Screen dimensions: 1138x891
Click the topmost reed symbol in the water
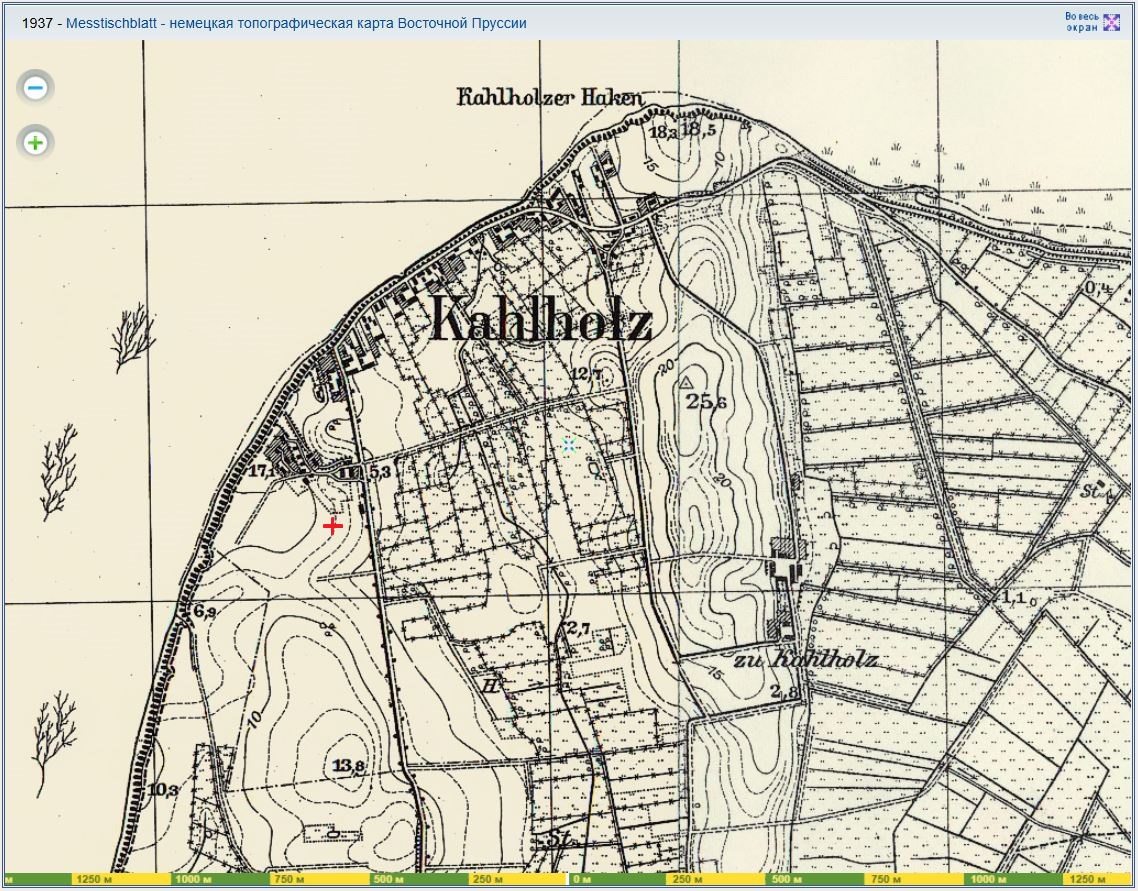click(133, 338)
